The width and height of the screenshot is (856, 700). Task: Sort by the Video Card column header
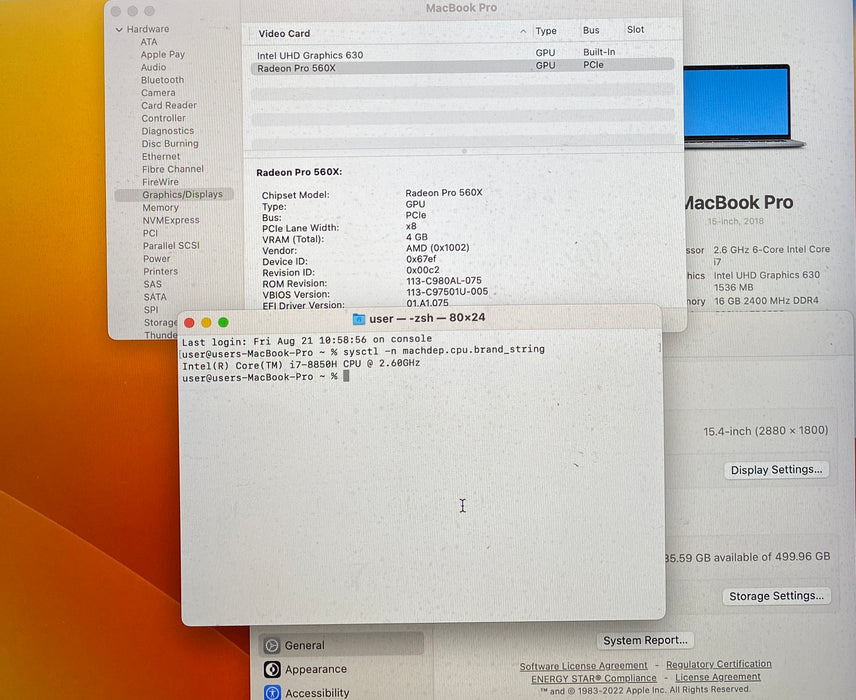click(284, 33)
